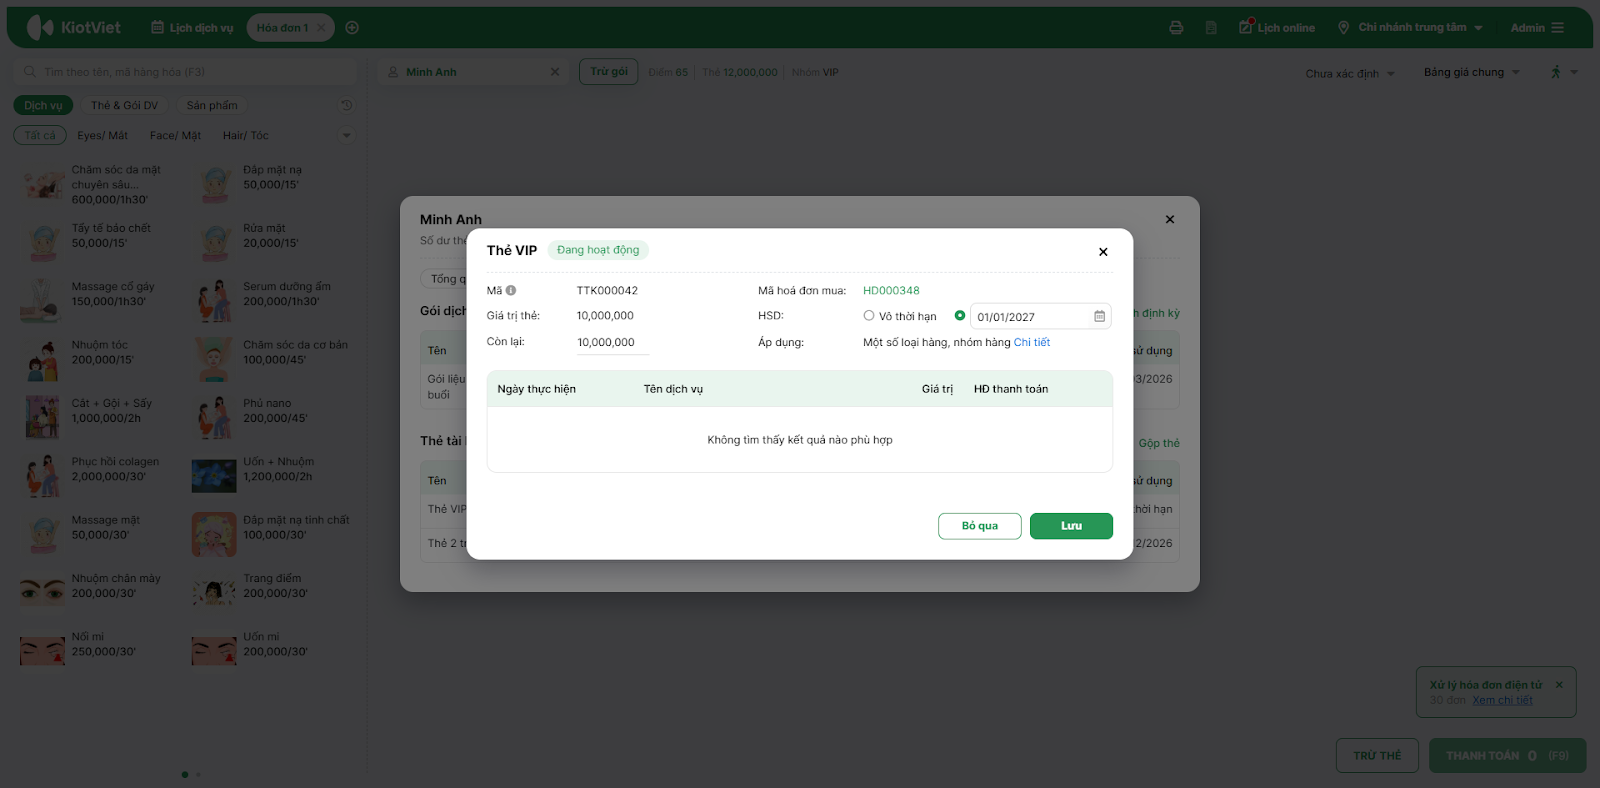
Task: Click the Còn lại amount field
Action: point(612,342)
